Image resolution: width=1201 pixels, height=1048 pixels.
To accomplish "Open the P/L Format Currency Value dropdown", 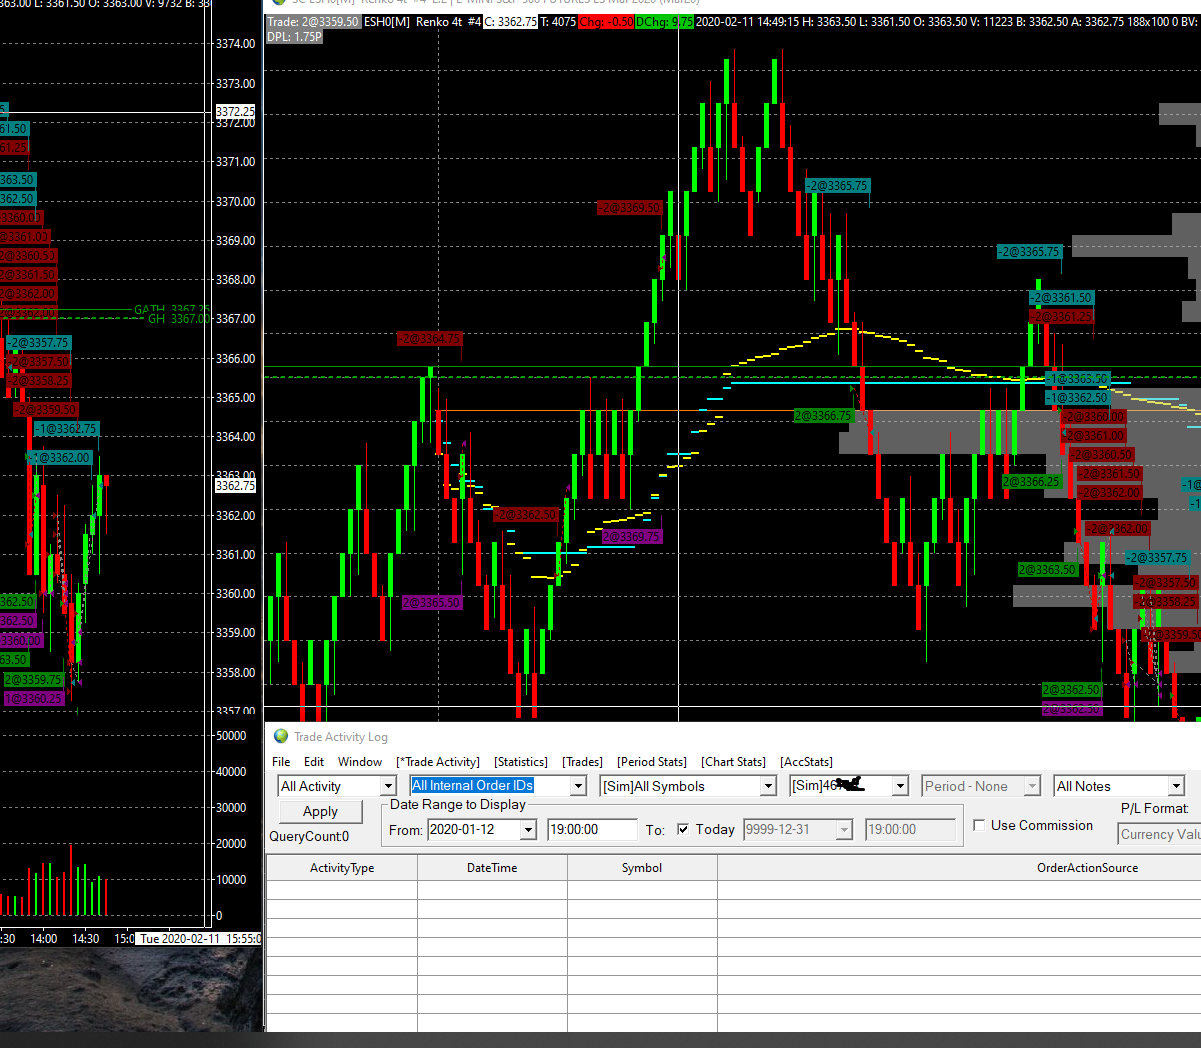I will [1159, 834].
